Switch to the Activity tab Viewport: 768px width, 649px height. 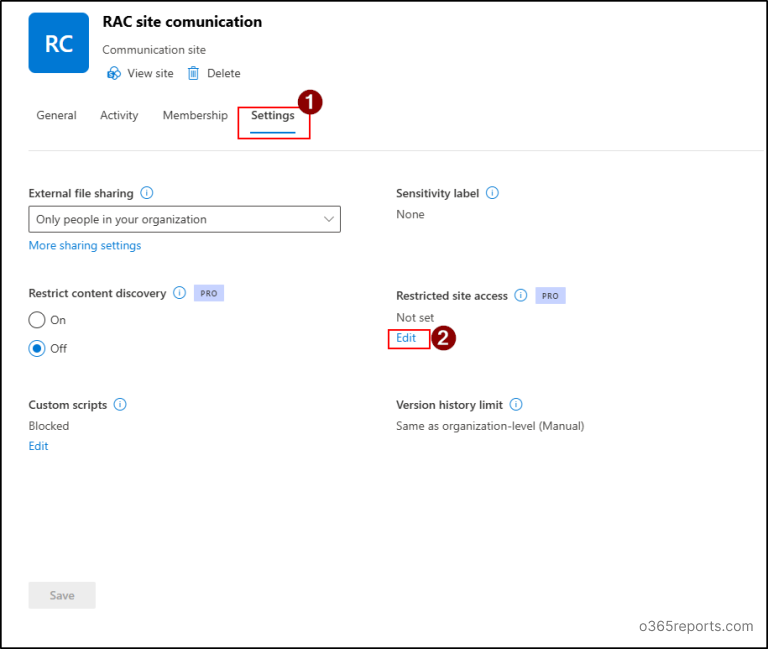[x=119, y=116]
